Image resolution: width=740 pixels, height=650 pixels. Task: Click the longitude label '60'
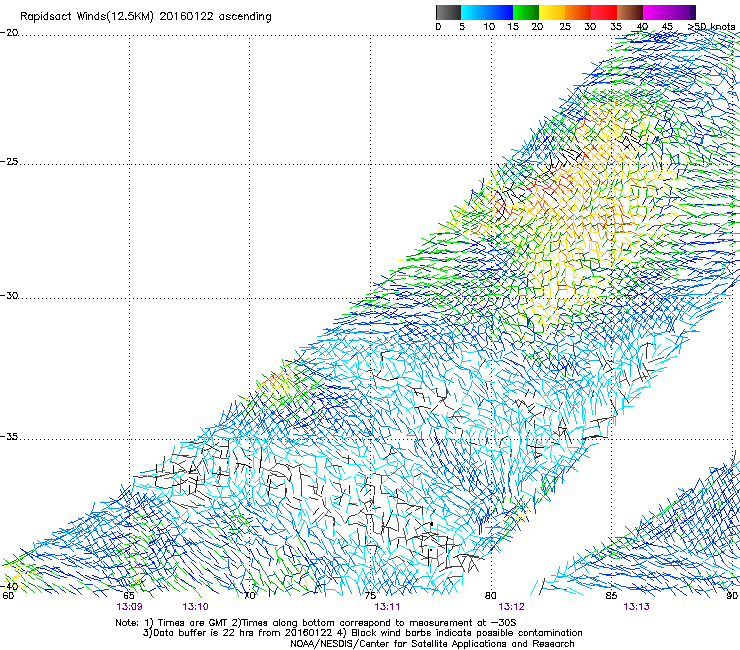pyautogui.click(x=8, y=595)
